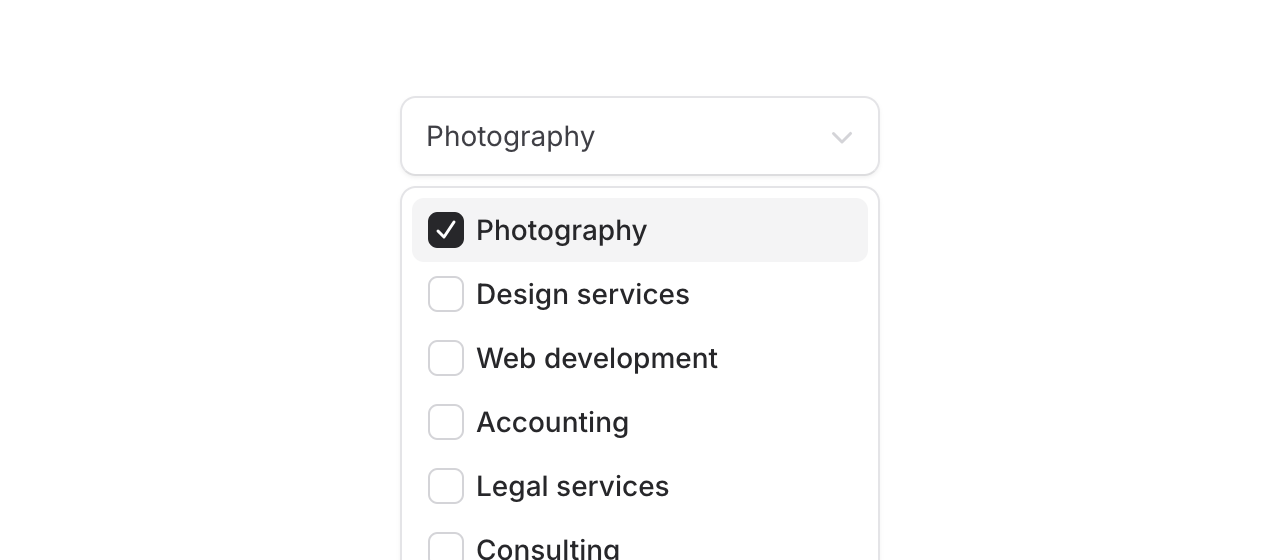Enable the Web development checkbox
The image size is (1280, 560).
(446, 358)
